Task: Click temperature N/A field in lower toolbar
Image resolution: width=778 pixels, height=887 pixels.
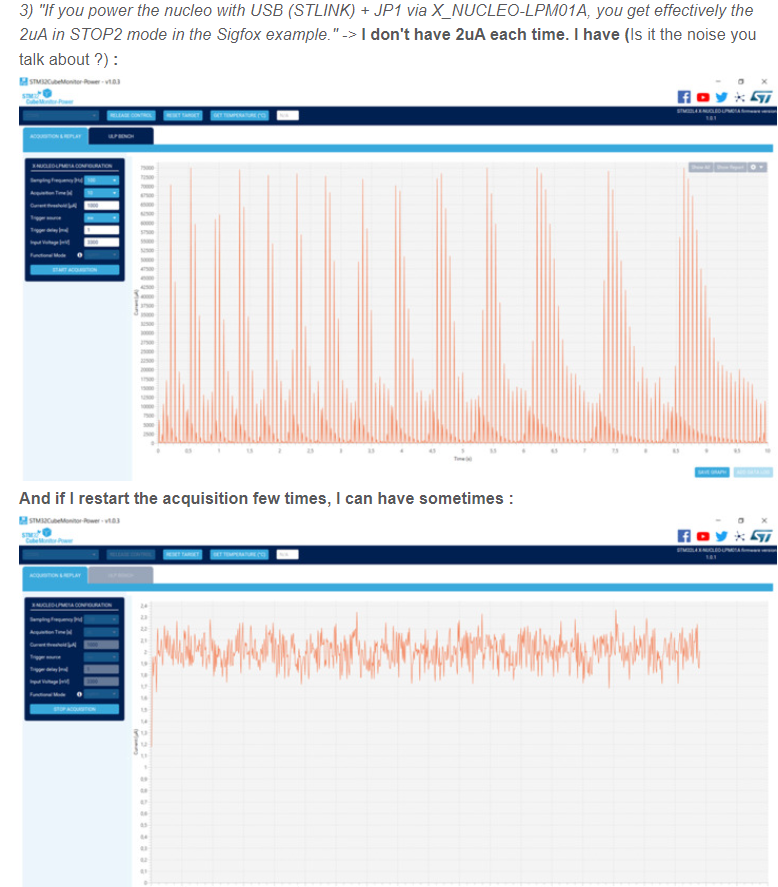Action: click(287, 554)
